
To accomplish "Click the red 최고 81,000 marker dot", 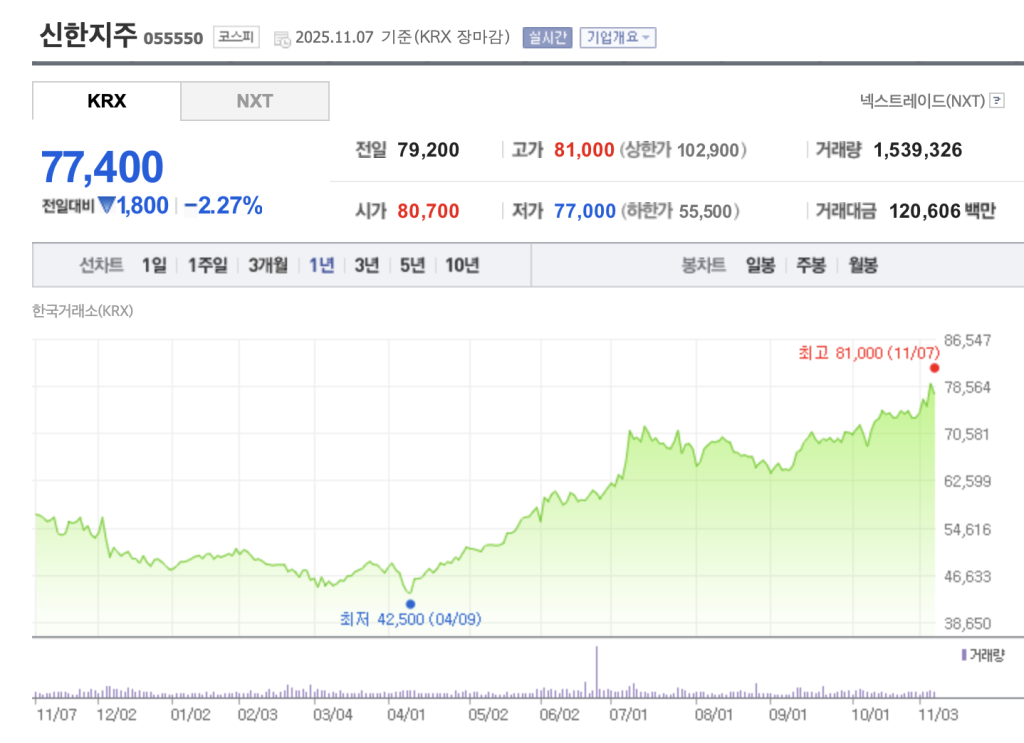I will pyautogui.click(x=935, y=368).
